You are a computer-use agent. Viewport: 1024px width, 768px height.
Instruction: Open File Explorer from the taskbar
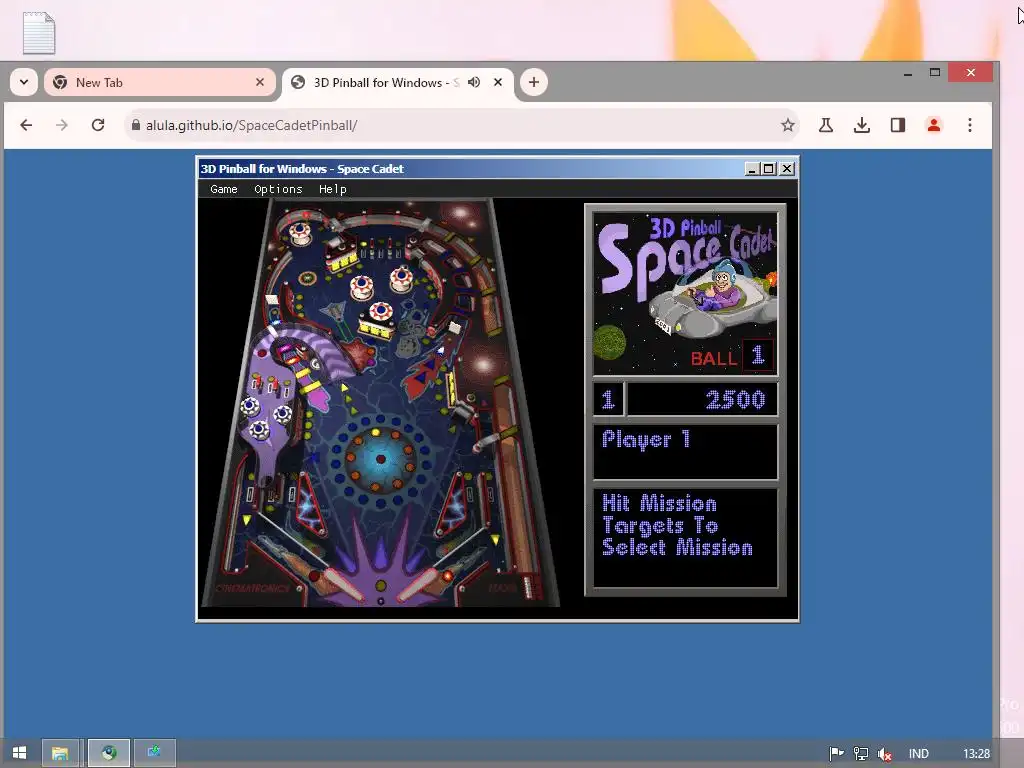click(60, 753)
